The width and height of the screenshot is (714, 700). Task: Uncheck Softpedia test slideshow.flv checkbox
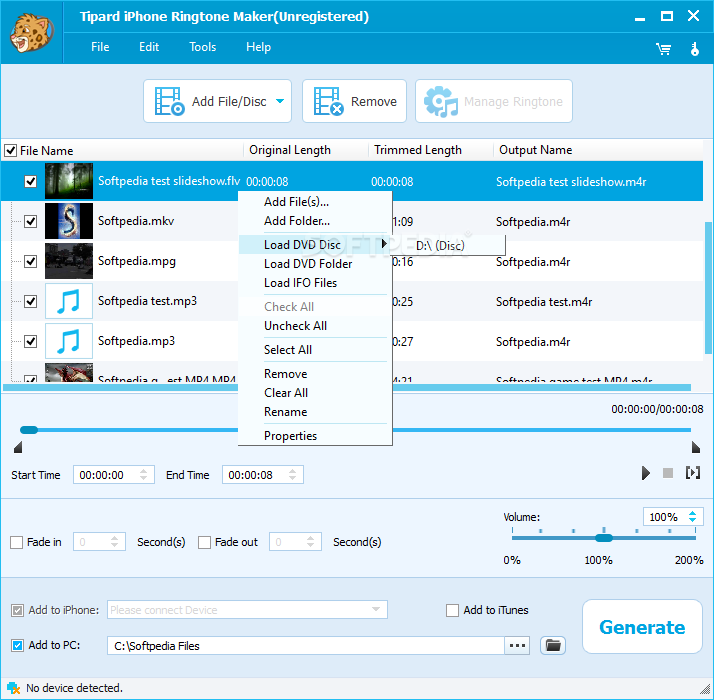pyautogui.click(x=31, y=181)
